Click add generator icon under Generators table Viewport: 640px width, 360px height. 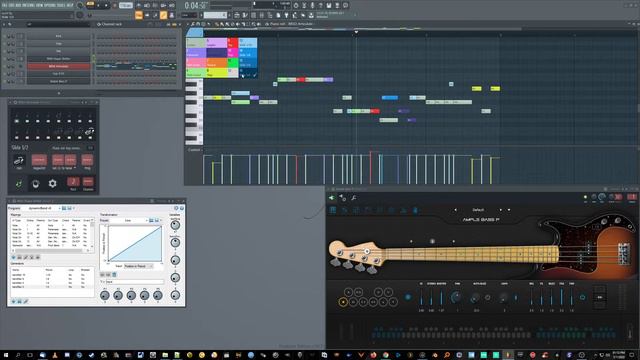[x=13, y=301]
